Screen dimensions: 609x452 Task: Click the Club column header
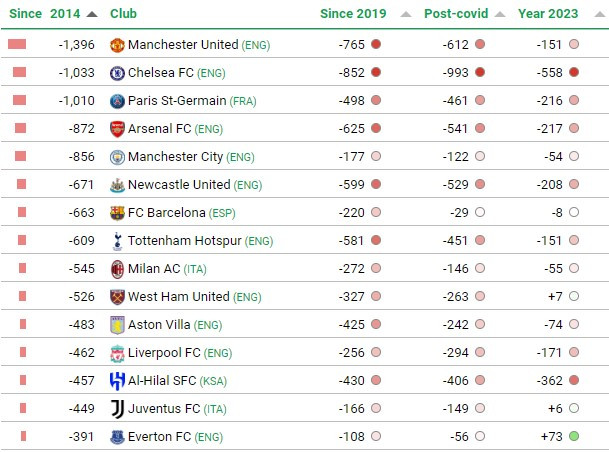(123, 14)
